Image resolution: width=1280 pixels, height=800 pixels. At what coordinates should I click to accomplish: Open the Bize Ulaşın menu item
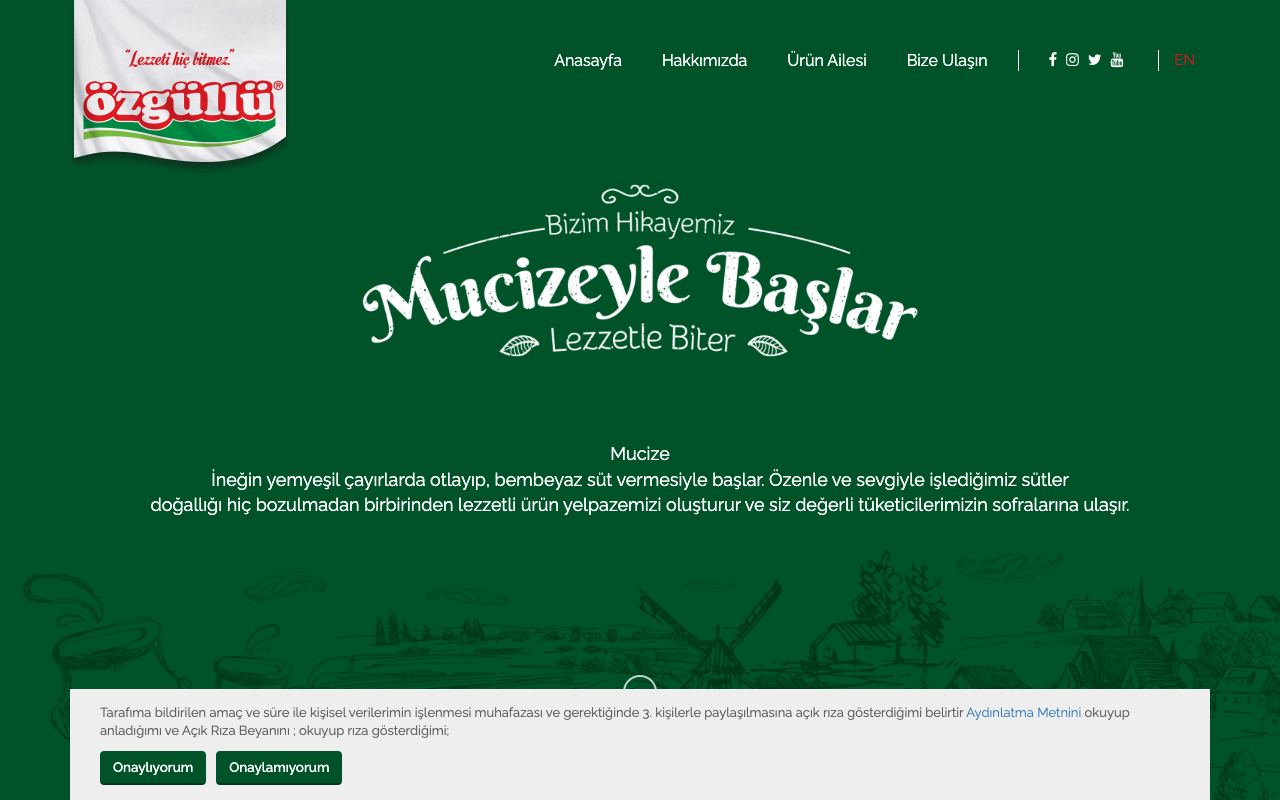(x=947, y=60)
